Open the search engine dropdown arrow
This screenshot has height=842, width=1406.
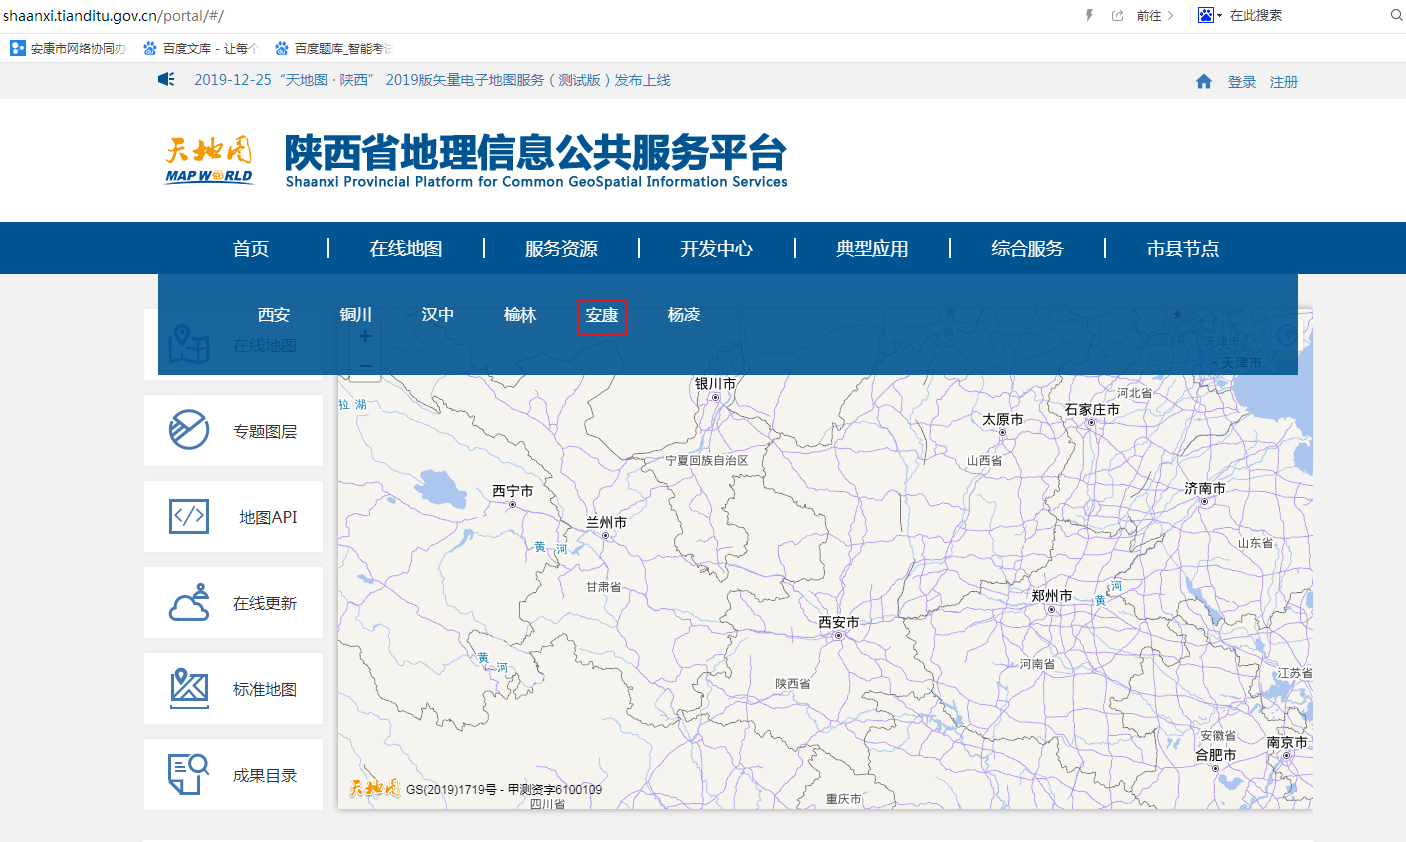tap(1220, 16)
